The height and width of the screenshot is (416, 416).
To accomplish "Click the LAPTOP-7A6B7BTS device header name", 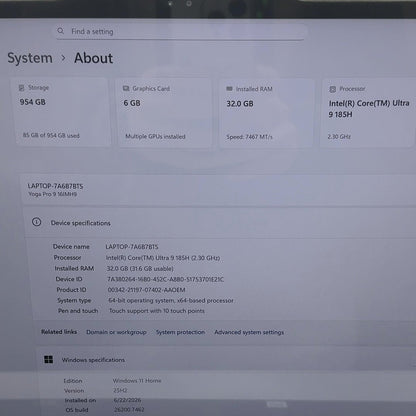I will pyautogui.click(x=55, y=186).
